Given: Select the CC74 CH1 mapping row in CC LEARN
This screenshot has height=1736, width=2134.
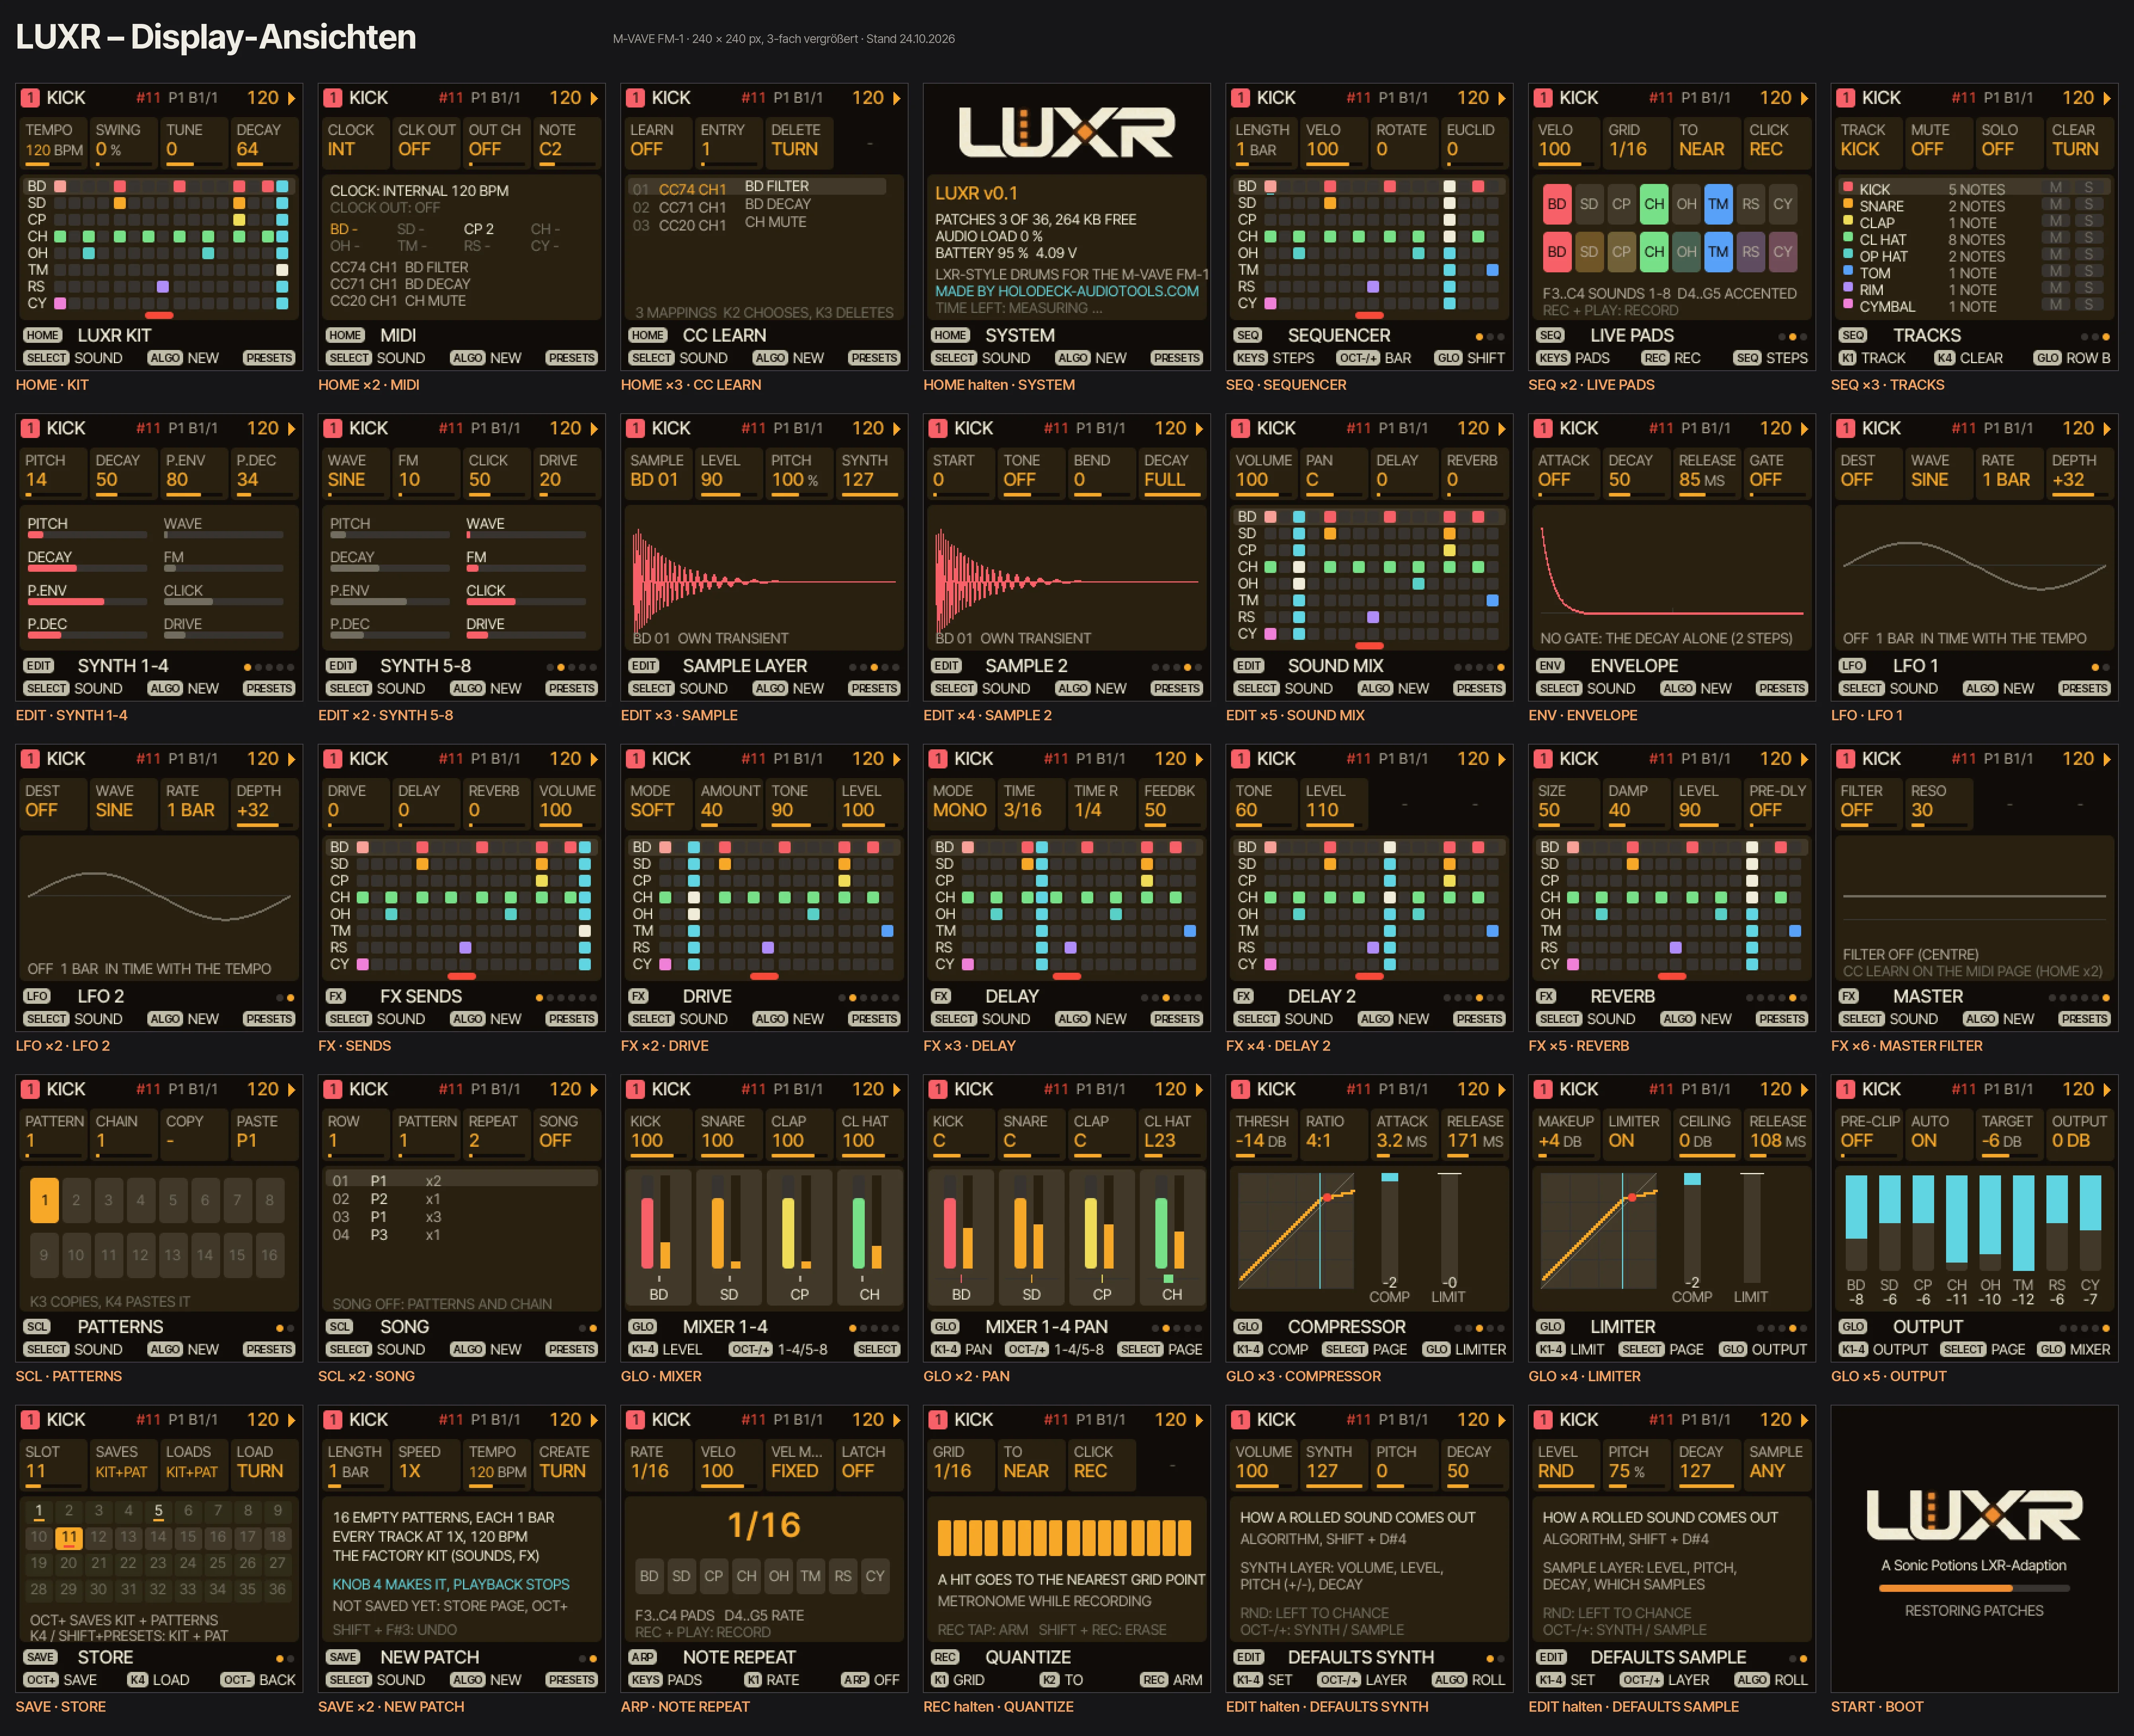Looking at the screenshot, I should click(757, 188).
